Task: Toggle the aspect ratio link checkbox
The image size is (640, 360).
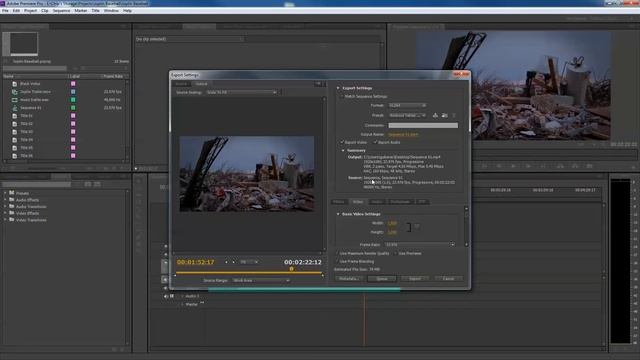Action: (x=417, y=226)
